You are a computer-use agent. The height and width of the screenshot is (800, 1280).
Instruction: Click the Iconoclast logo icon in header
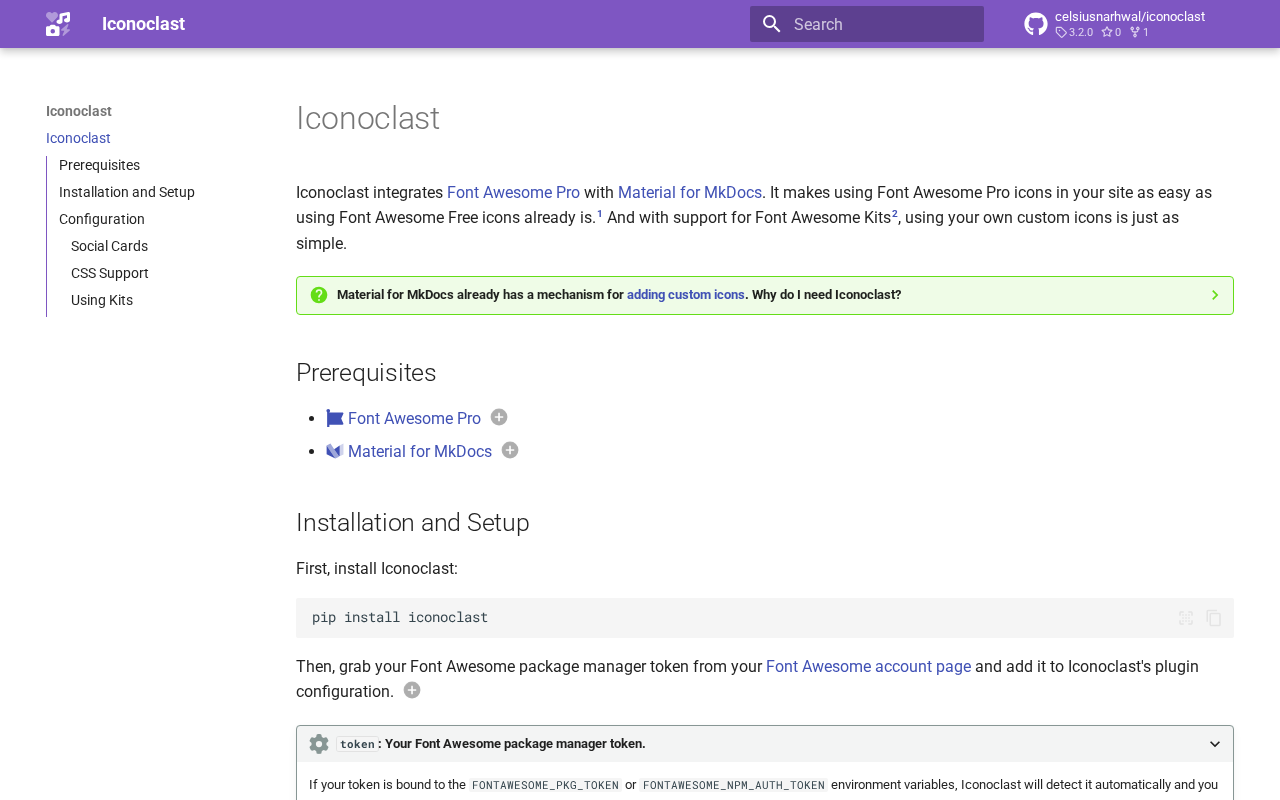[58, 24]
